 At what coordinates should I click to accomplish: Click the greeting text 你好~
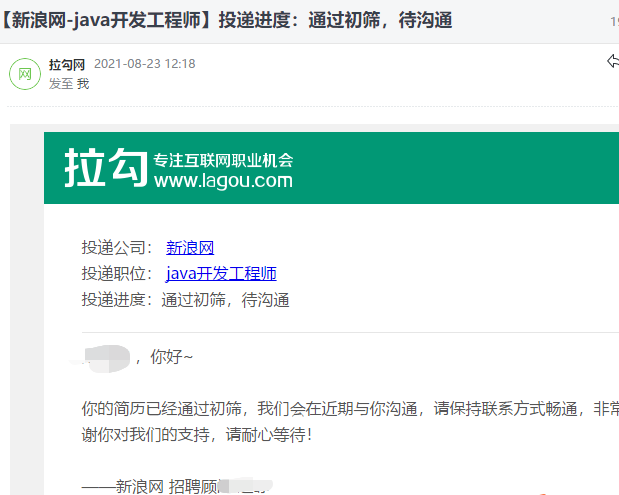[171, 357]
